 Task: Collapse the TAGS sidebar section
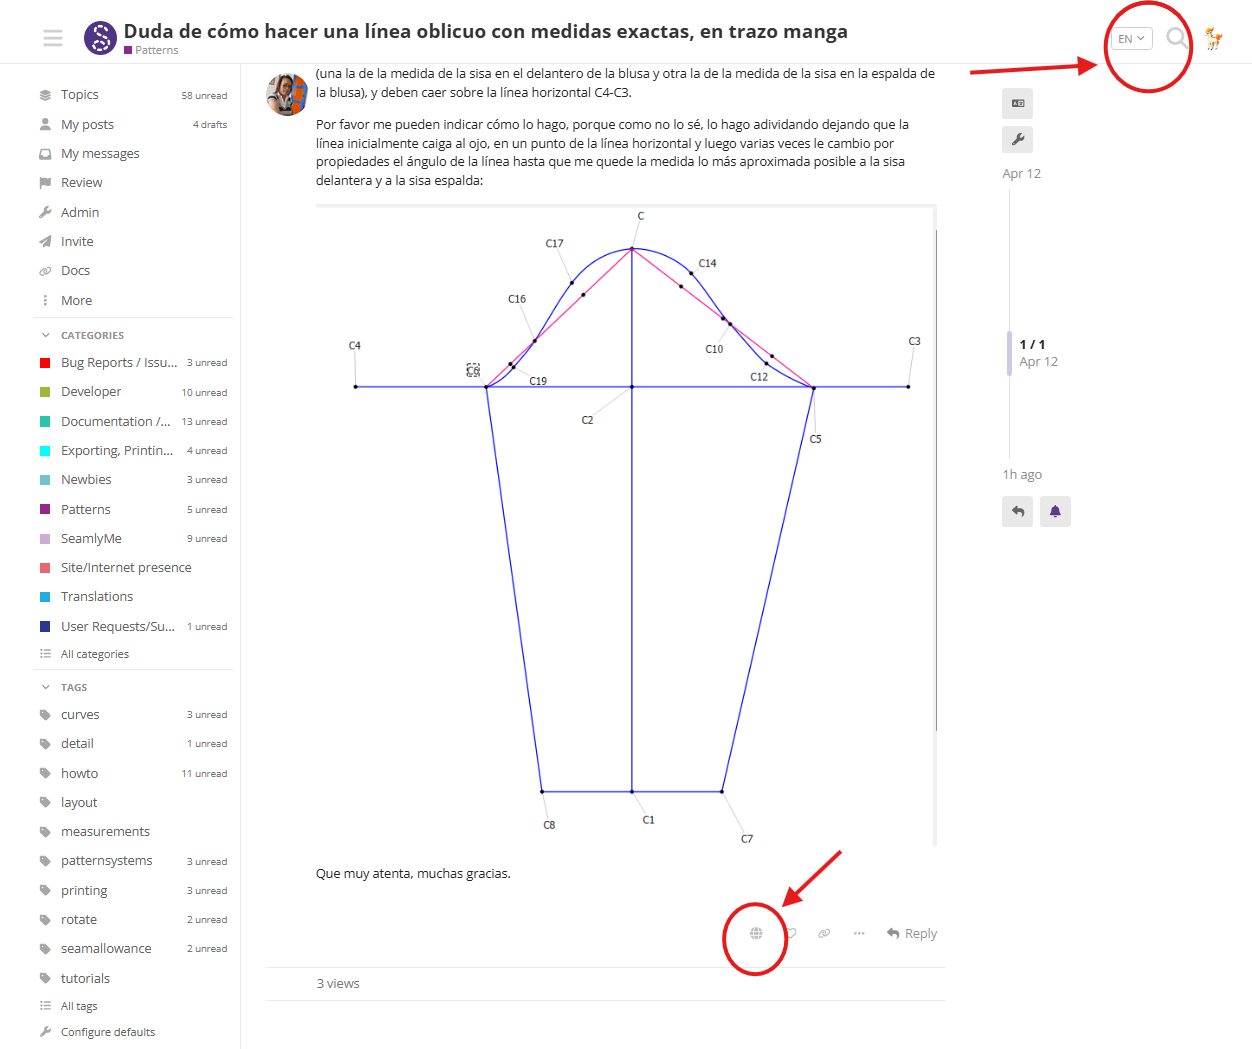[x=46, y=687]
